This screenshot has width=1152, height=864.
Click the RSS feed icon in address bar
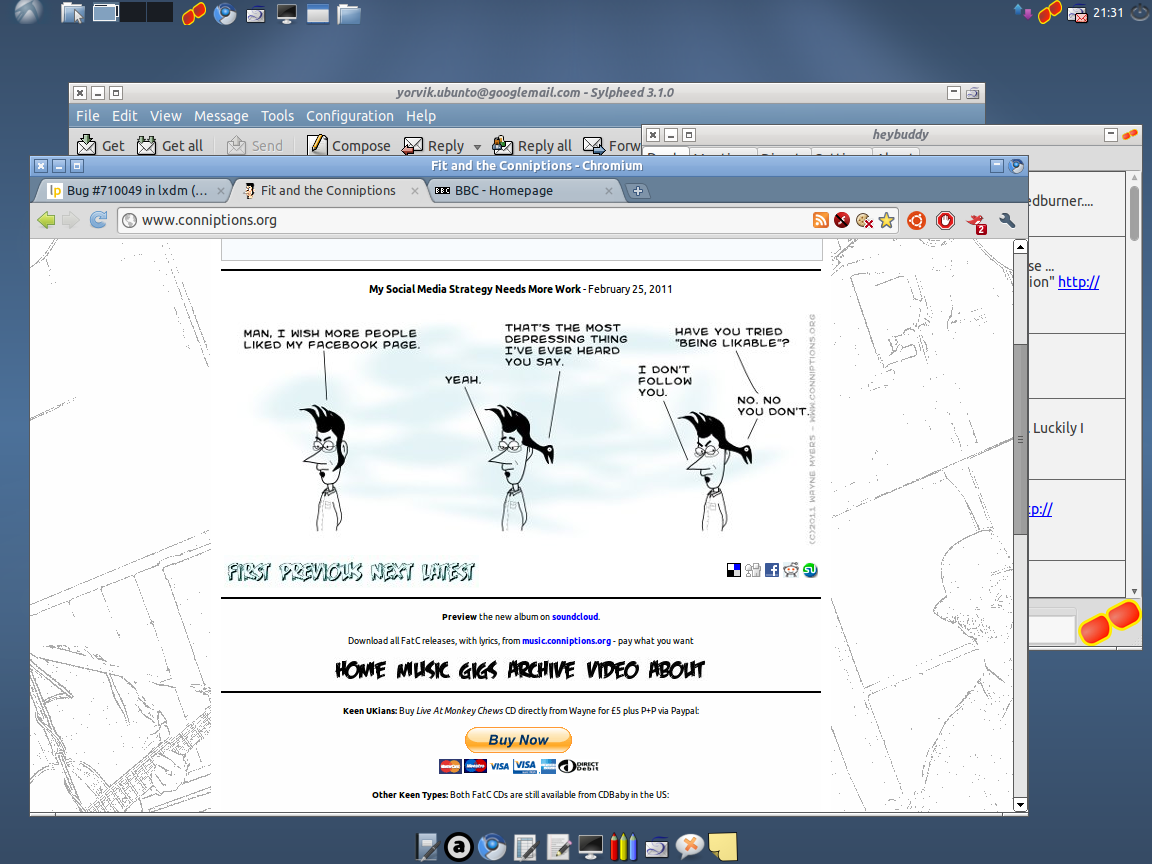(821, 220)
